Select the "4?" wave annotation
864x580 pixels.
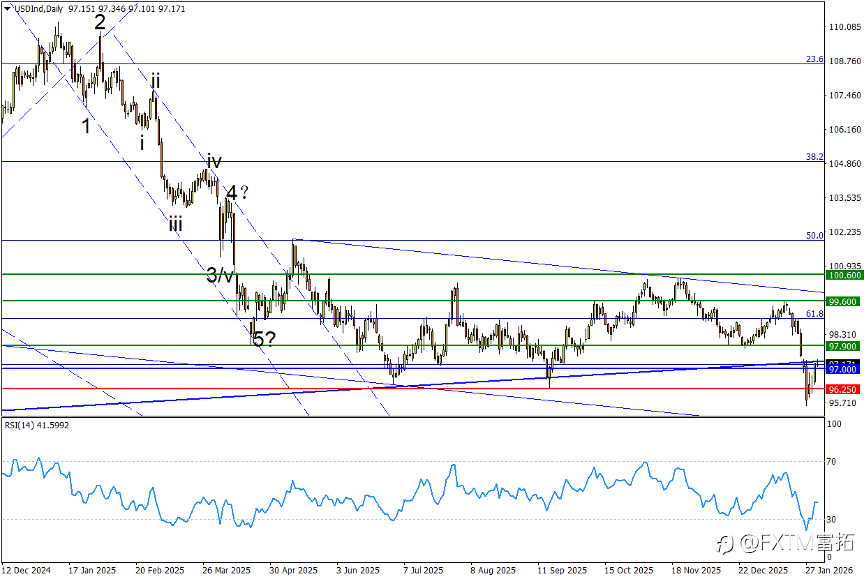(x=237, y=193)
